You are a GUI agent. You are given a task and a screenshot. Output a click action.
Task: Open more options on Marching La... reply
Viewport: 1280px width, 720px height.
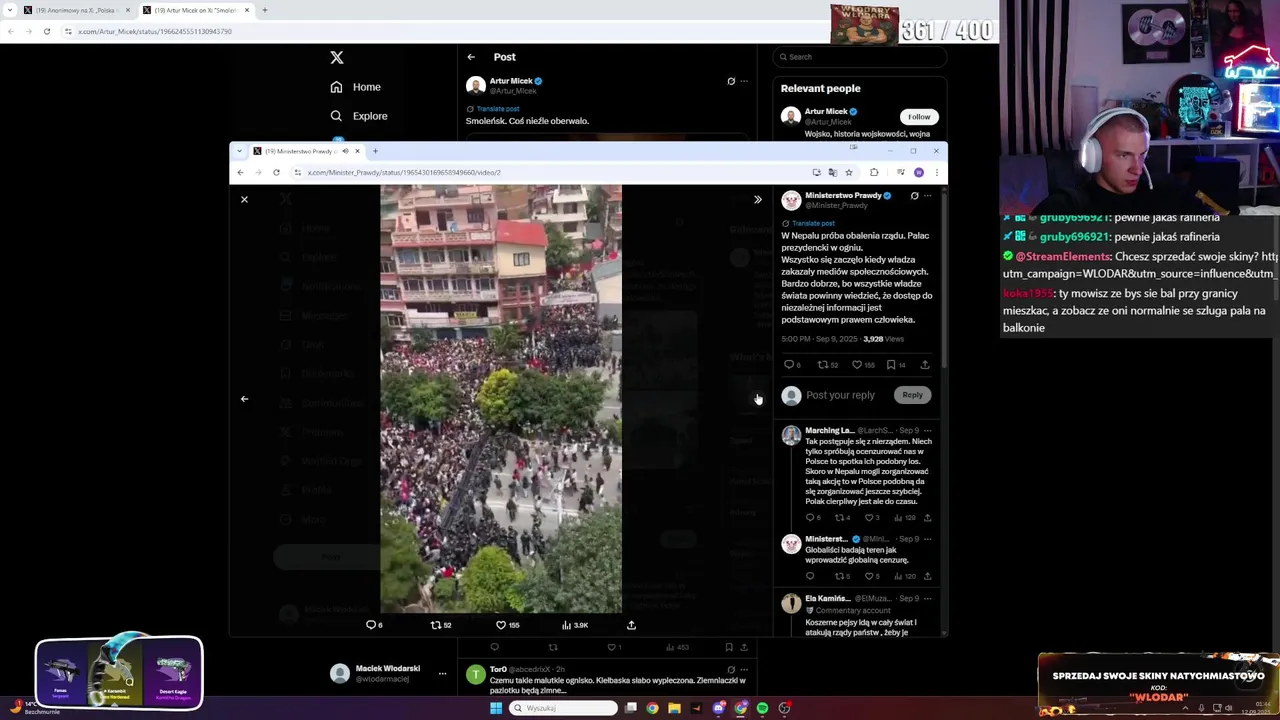click(928, 431)
